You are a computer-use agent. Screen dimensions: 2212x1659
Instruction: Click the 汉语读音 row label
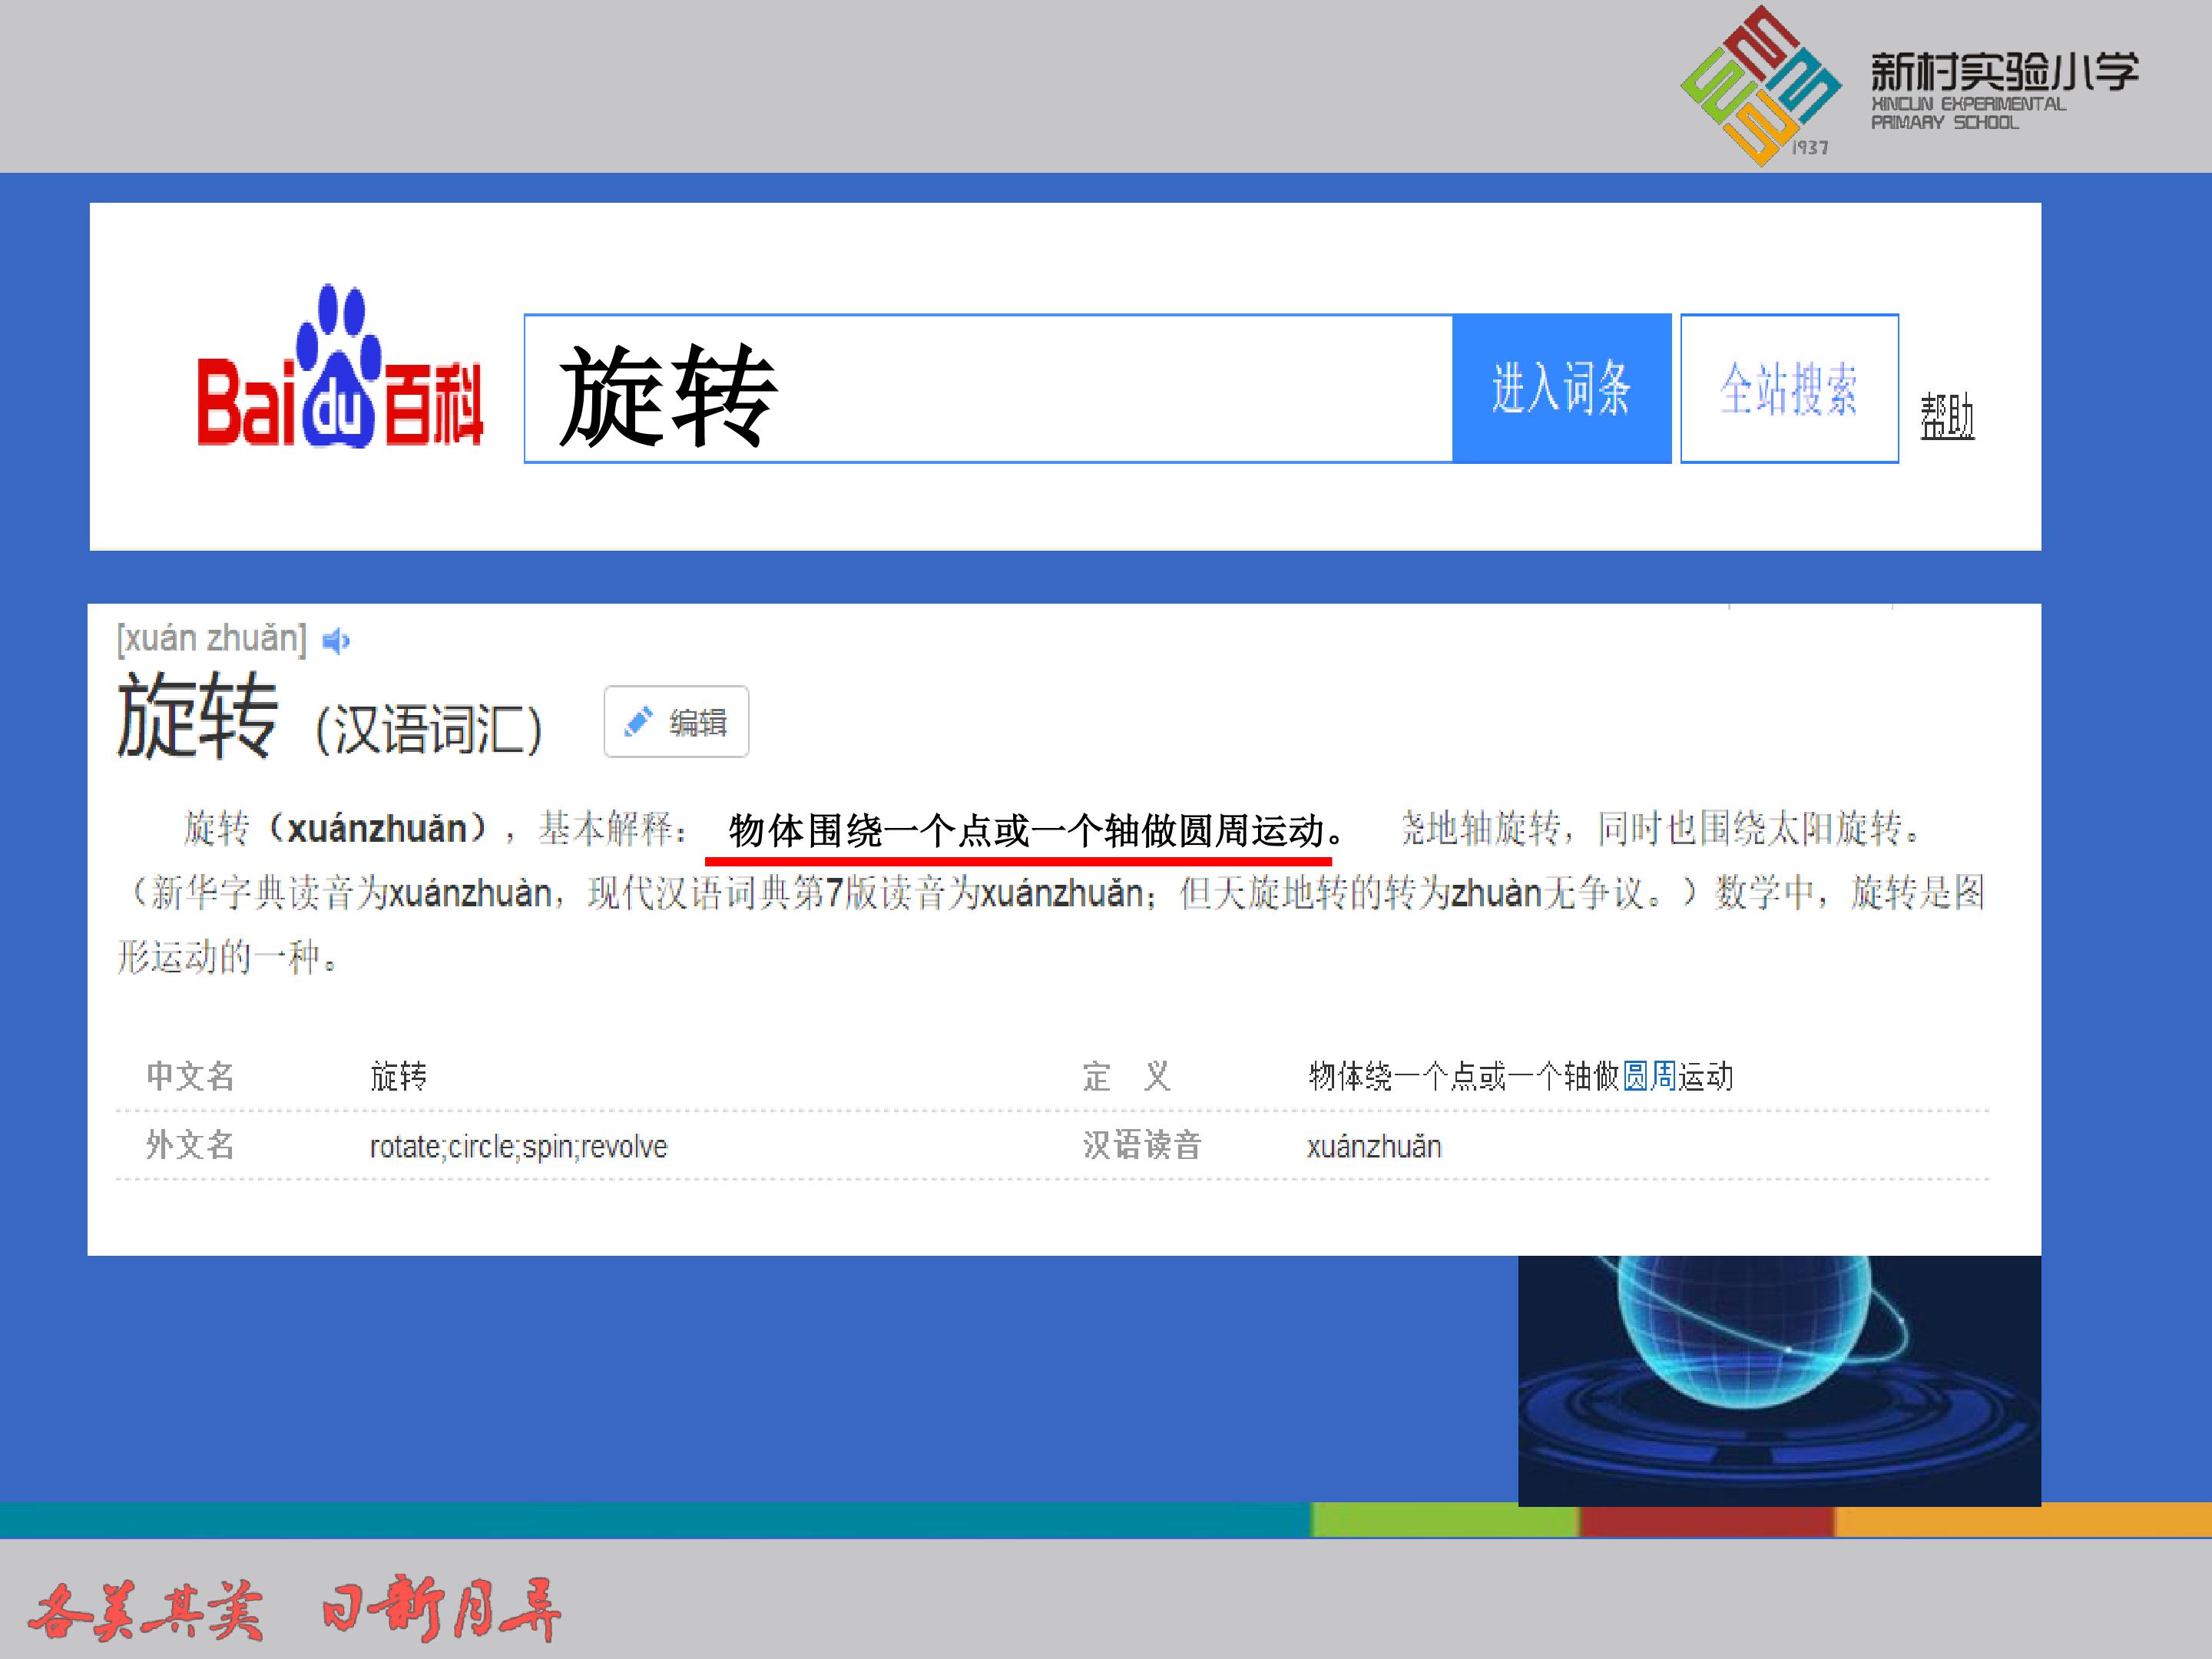[1142, 1145]
